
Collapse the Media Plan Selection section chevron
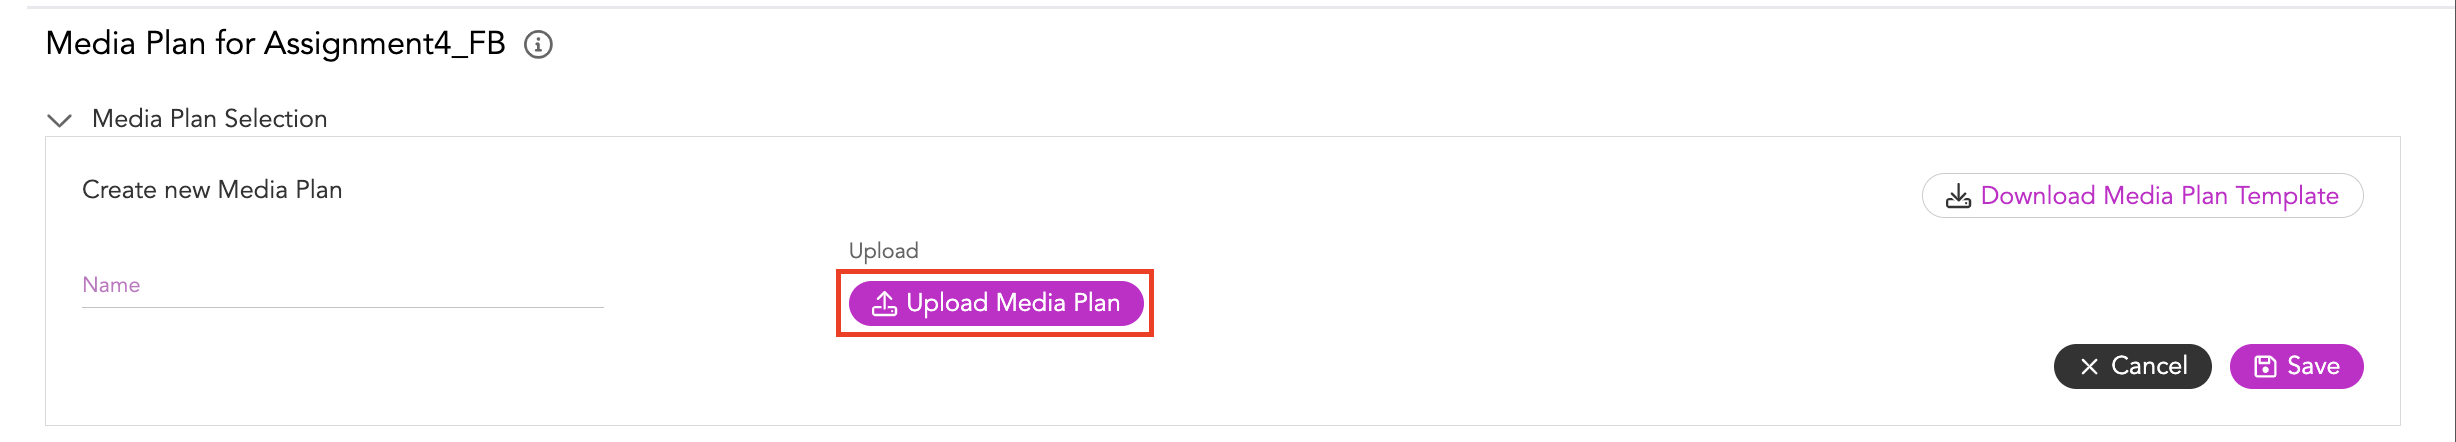tap(60, 120)
